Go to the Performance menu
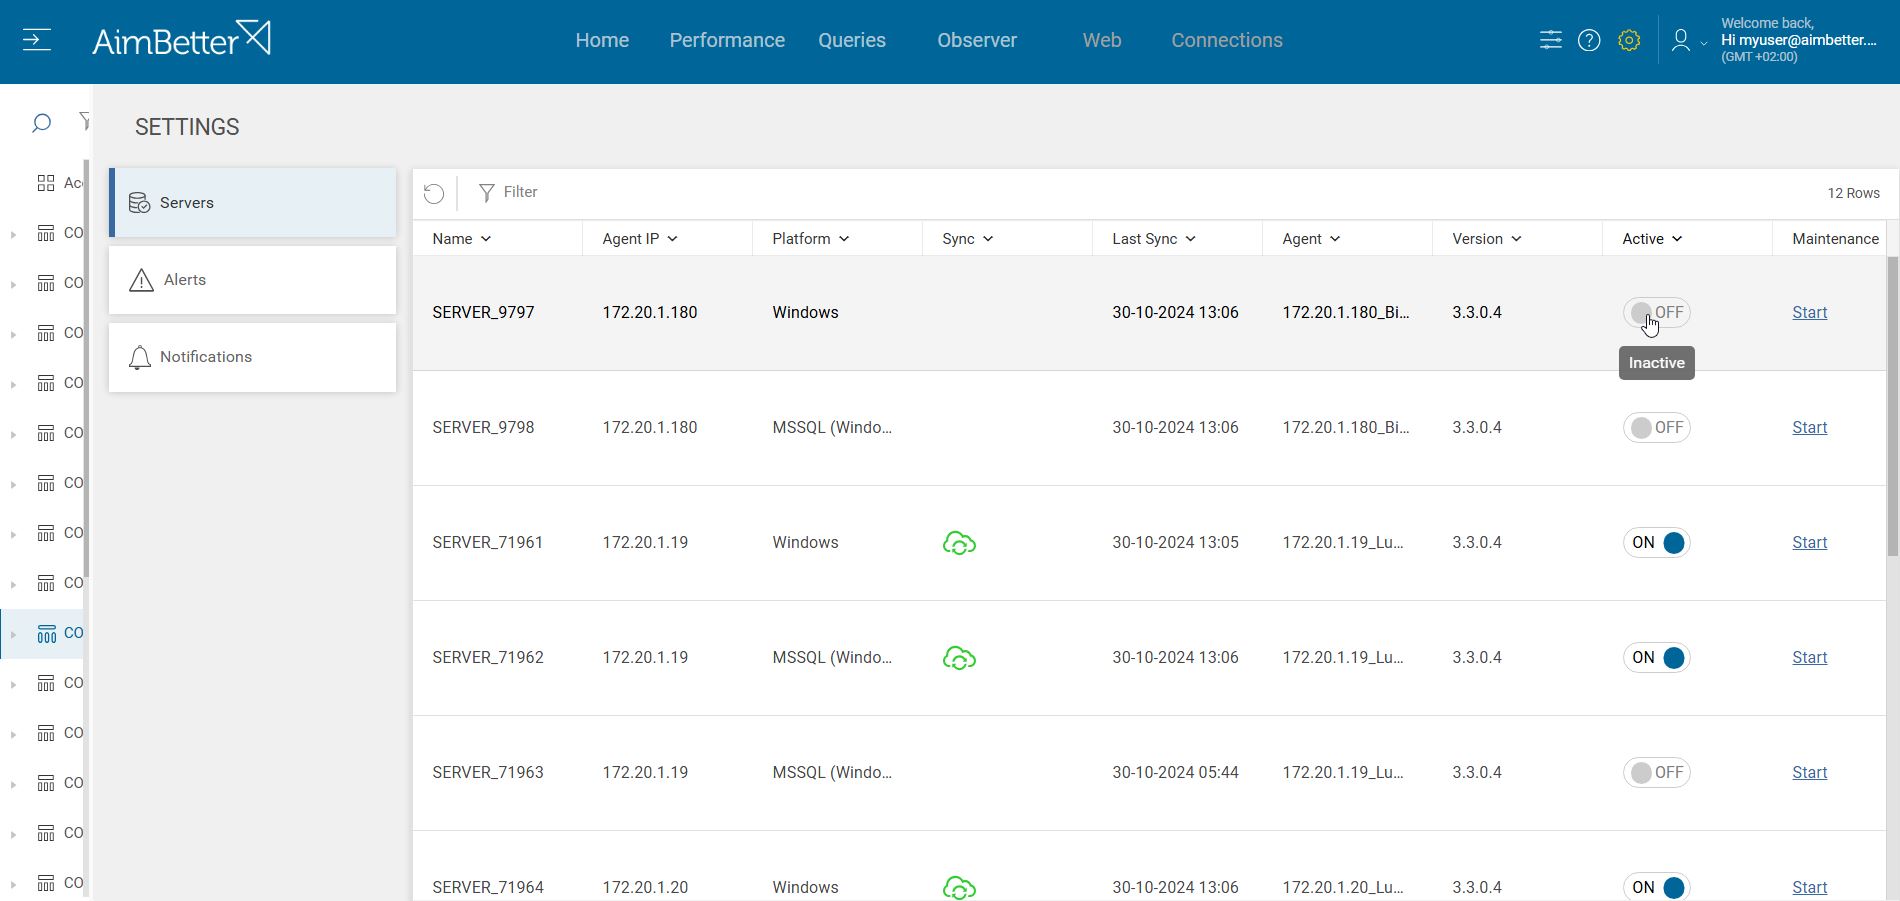The width and height of the screenshot is (1900, 901). 727,40
